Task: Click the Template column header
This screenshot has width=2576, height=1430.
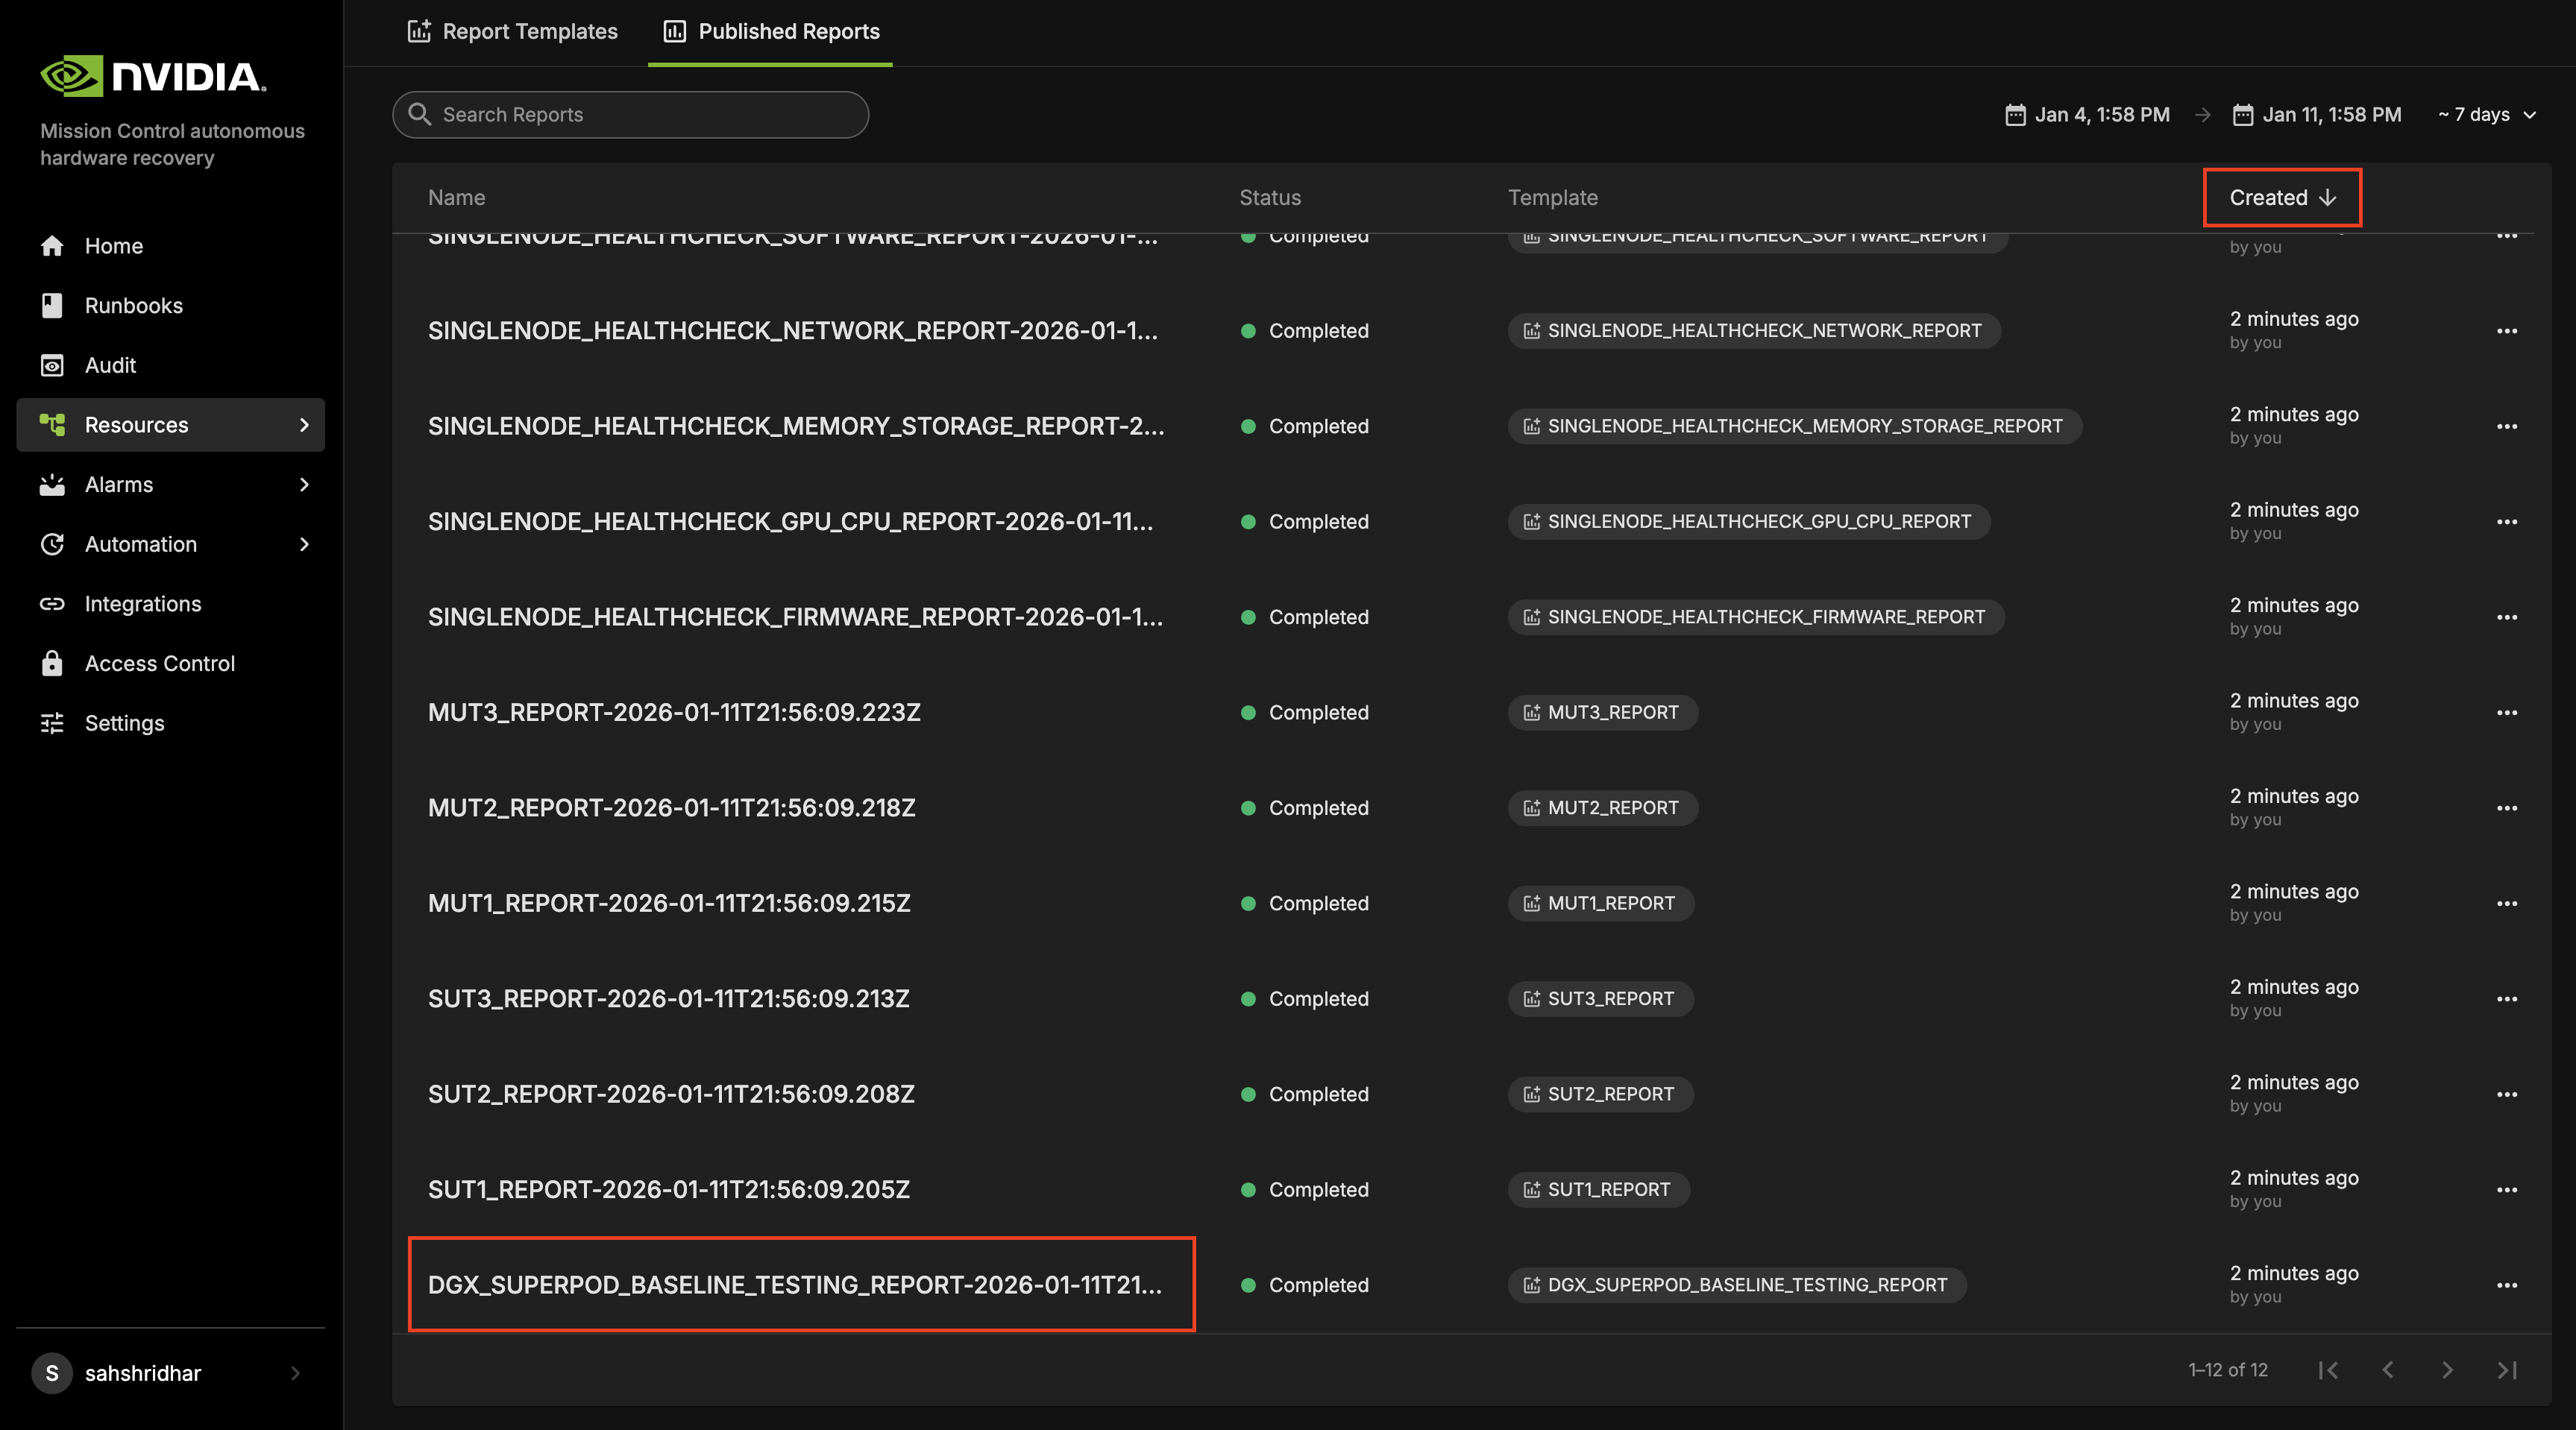Action: (1553, 198)
